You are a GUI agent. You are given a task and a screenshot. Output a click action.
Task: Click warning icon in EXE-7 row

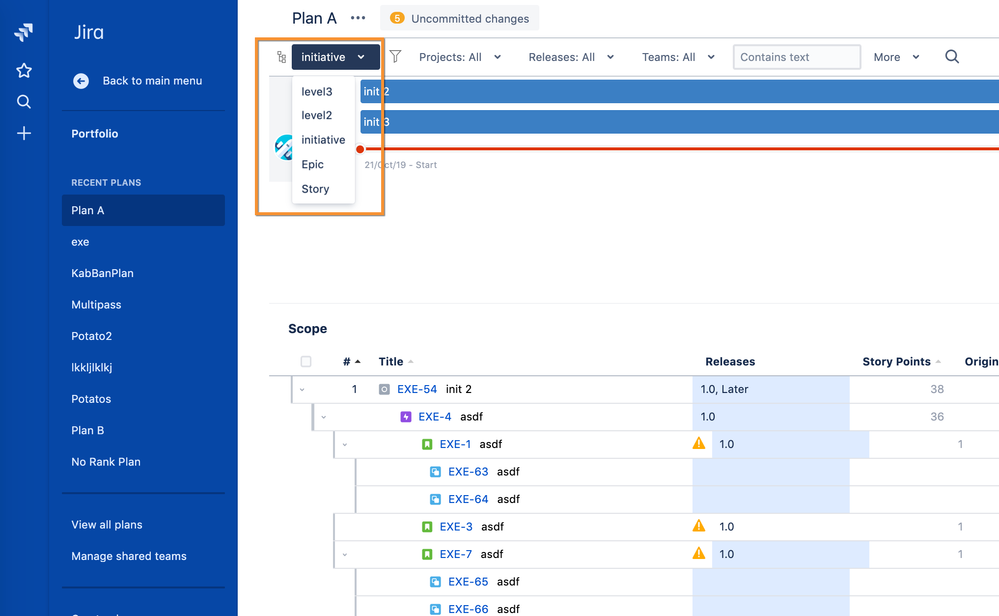pos(699,553)
